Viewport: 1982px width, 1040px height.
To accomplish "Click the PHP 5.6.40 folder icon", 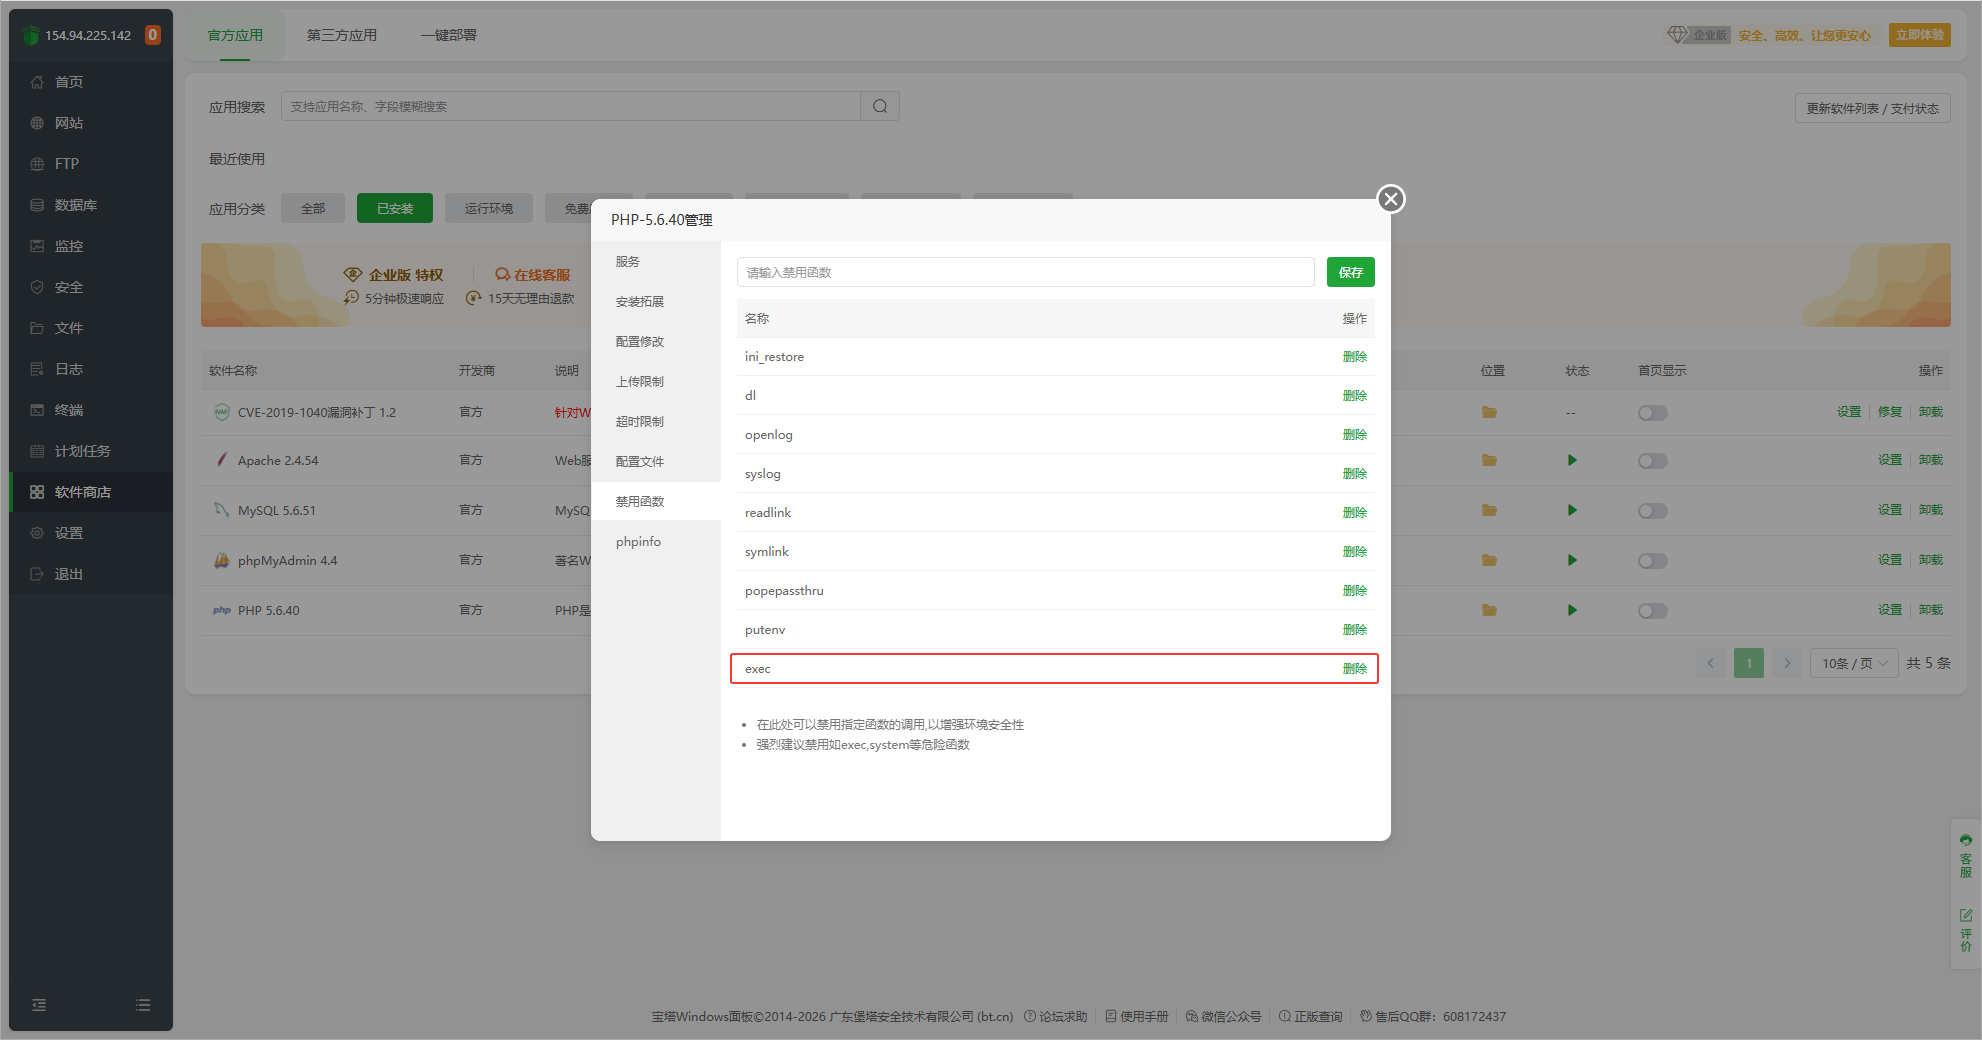I will (x=1489, y=611).
